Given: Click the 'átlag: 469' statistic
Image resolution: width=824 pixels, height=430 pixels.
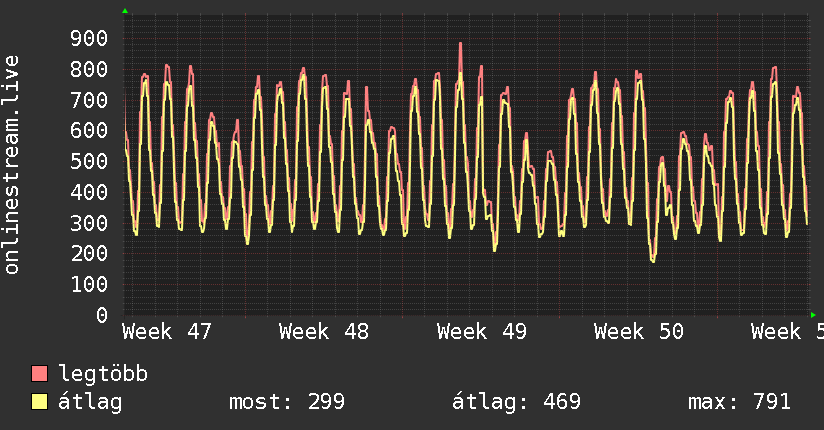Looking at the screenshot, I should [x=517, y=402].
